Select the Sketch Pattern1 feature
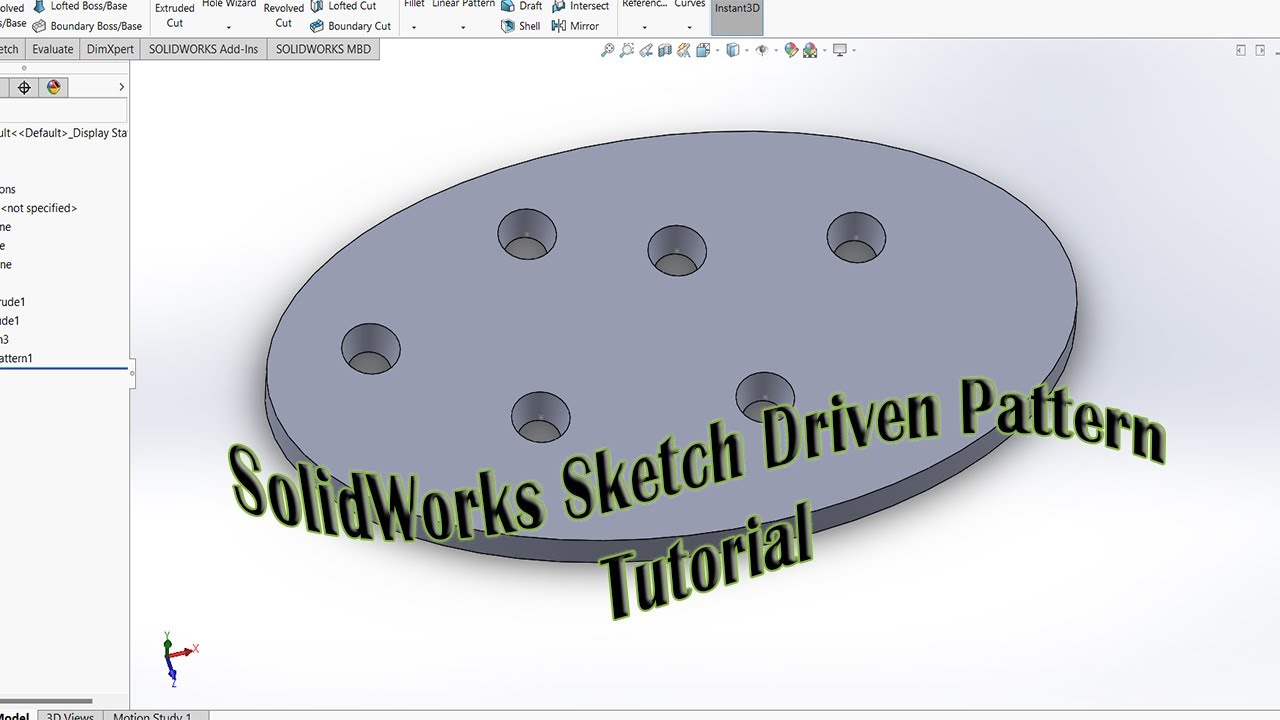This screenshot has height=720, width=1280. [17, 358]
